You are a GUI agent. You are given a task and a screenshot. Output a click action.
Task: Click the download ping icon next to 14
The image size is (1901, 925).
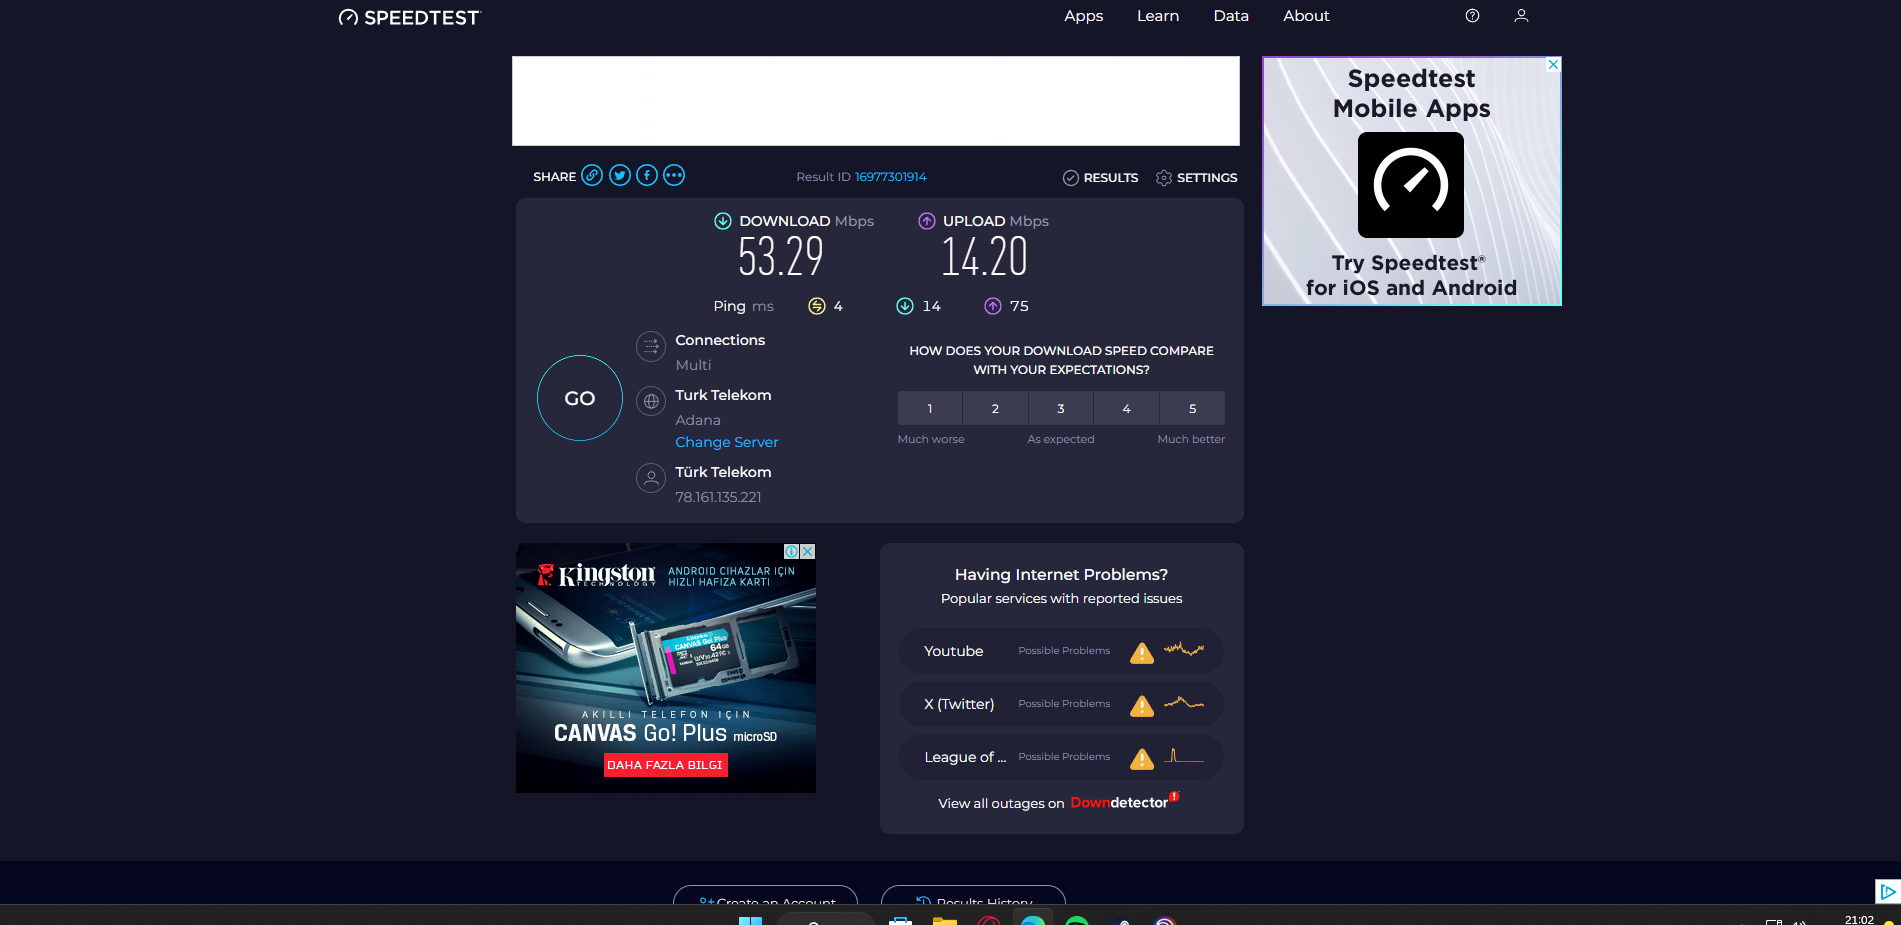(905, 306)
